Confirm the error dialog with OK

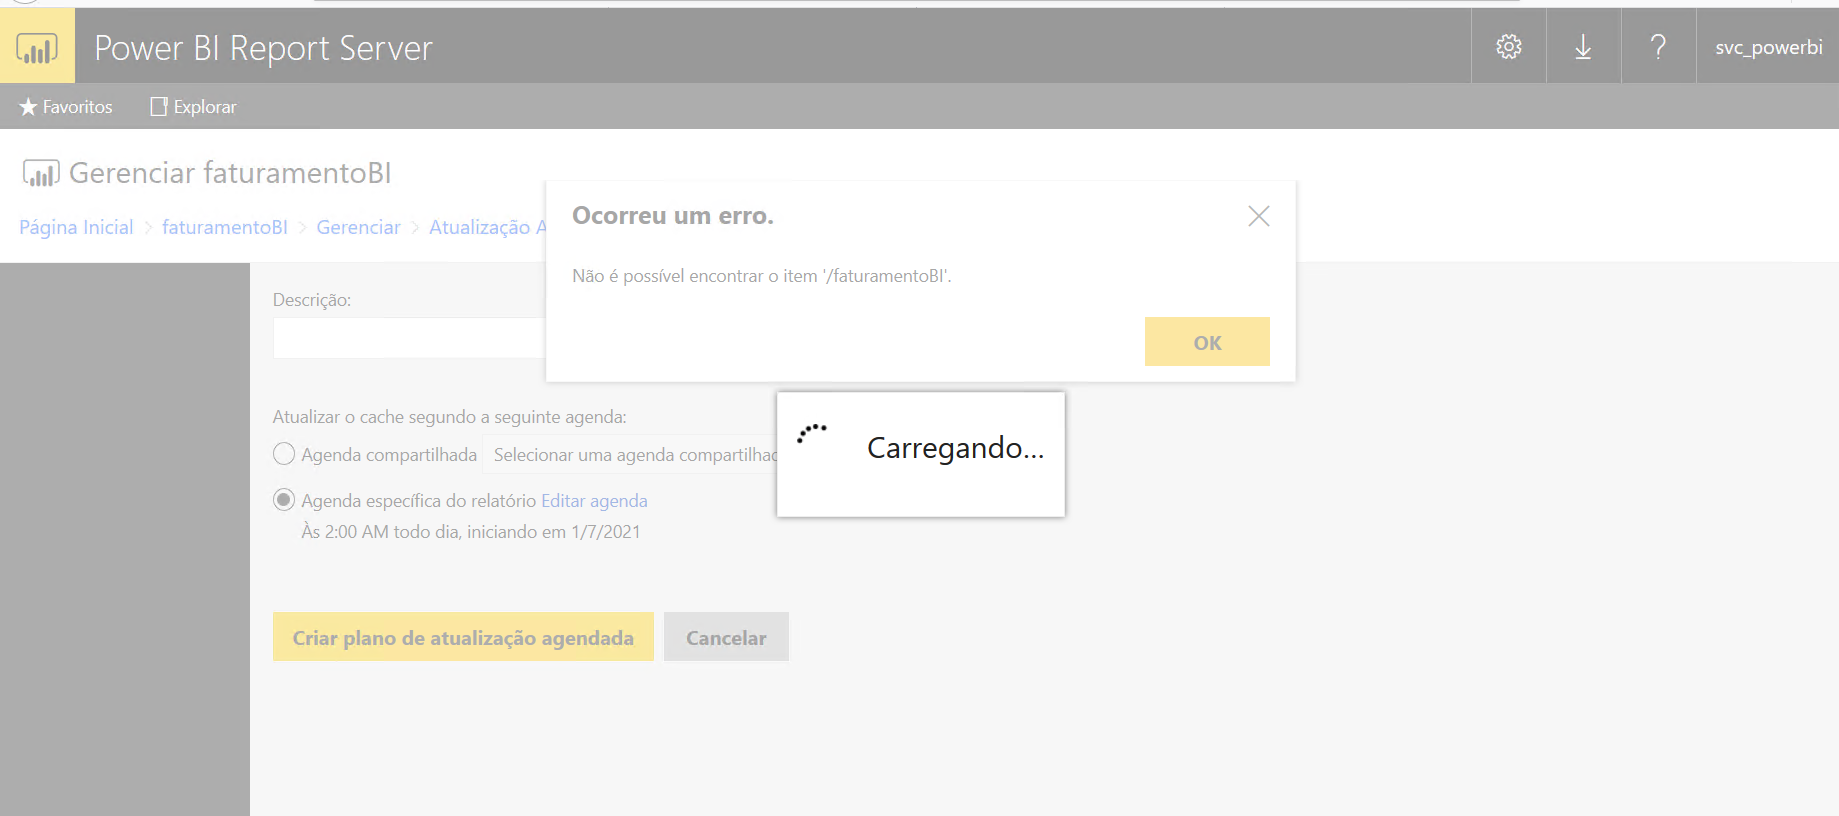[1207, 342]
